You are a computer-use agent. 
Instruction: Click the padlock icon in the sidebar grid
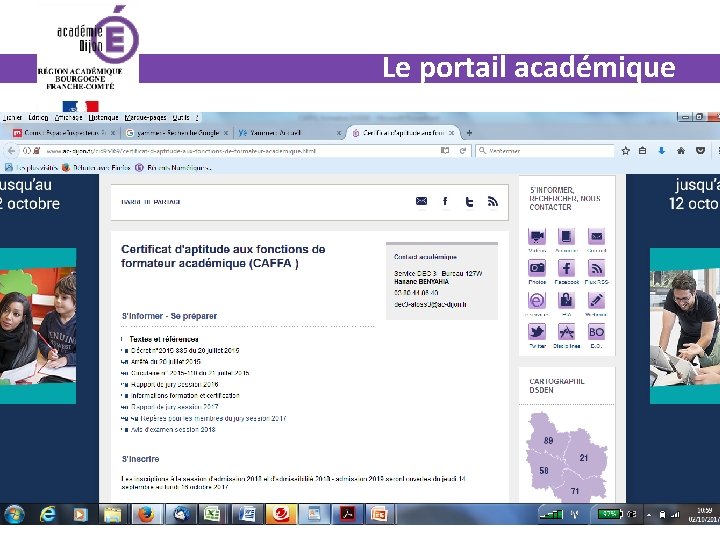566,301
